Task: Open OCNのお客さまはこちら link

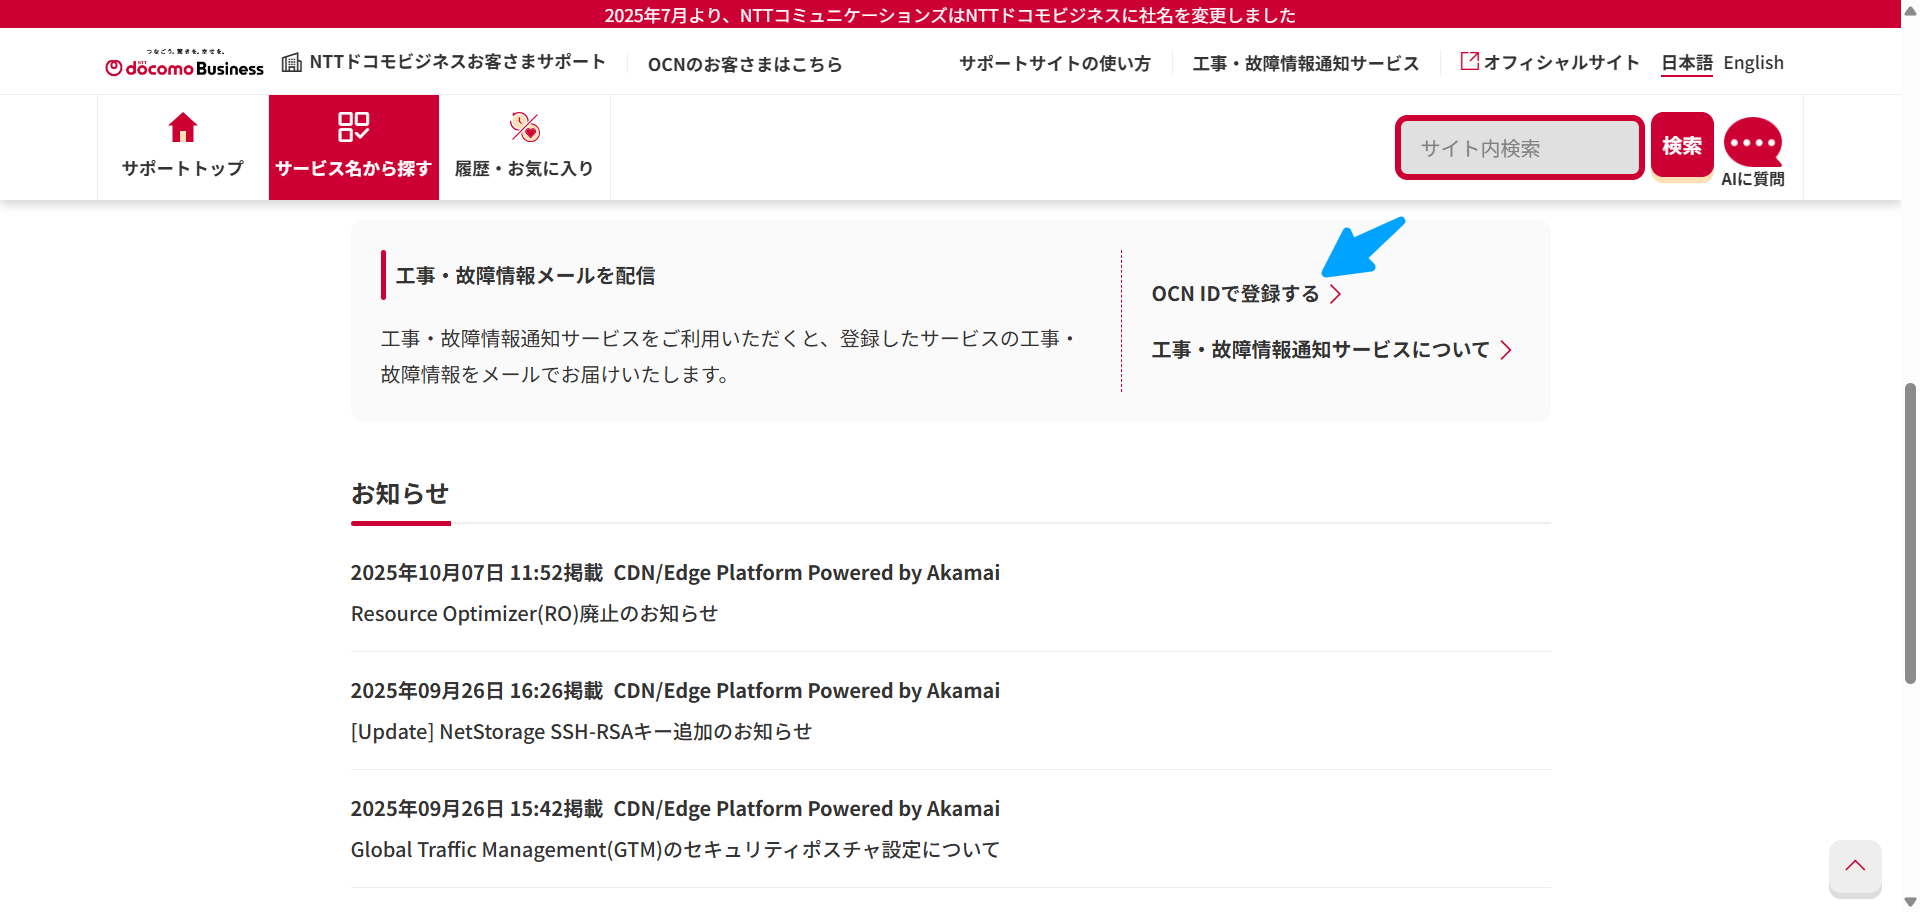Action: coord(745,65)
